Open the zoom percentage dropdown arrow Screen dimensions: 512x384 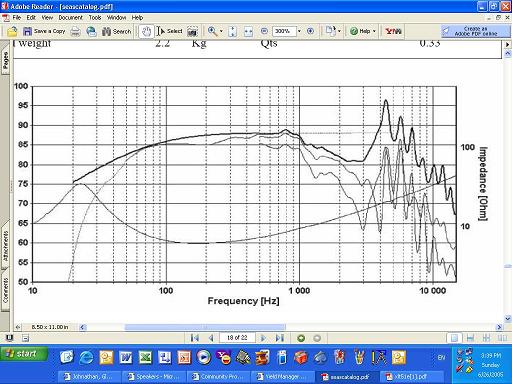[299, 31]
